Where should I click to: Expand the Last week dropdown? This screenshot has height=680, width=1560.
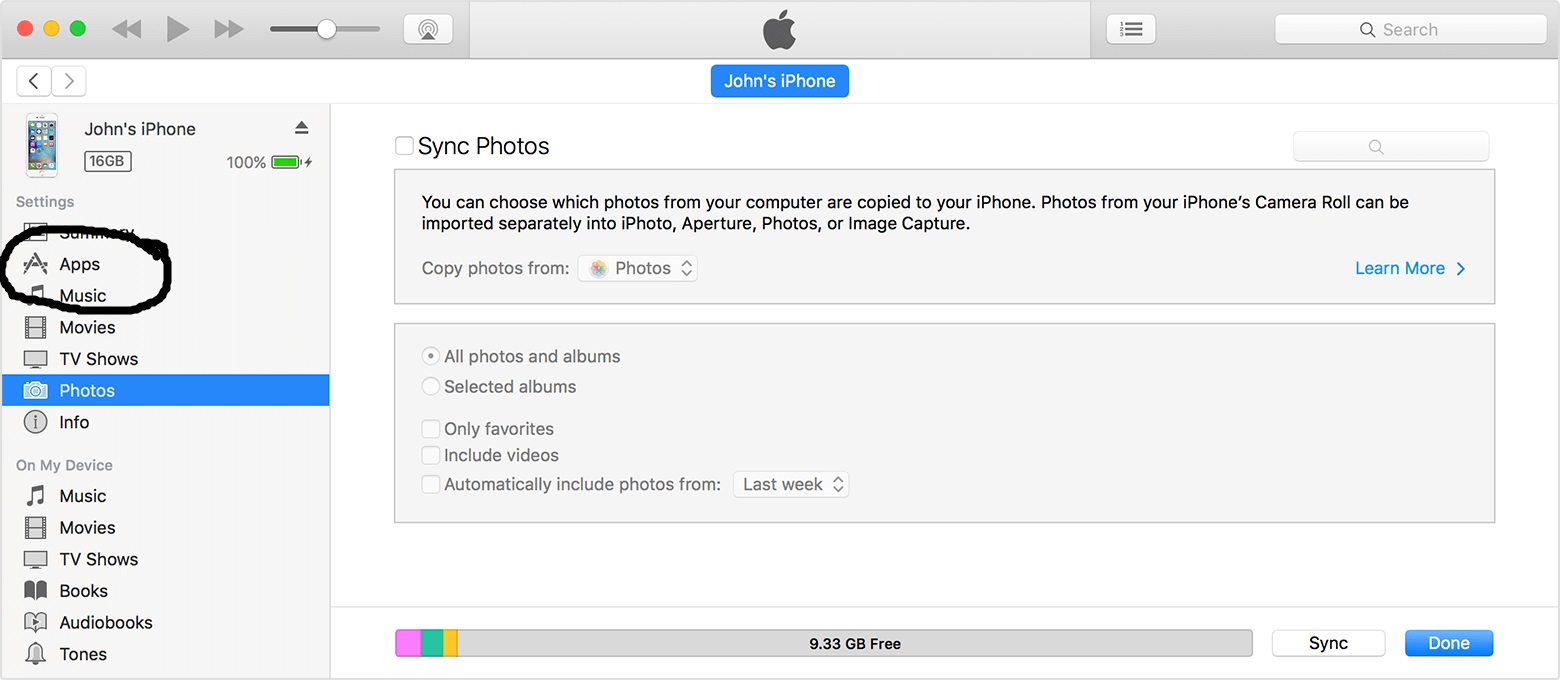click(x=791, y=484)
